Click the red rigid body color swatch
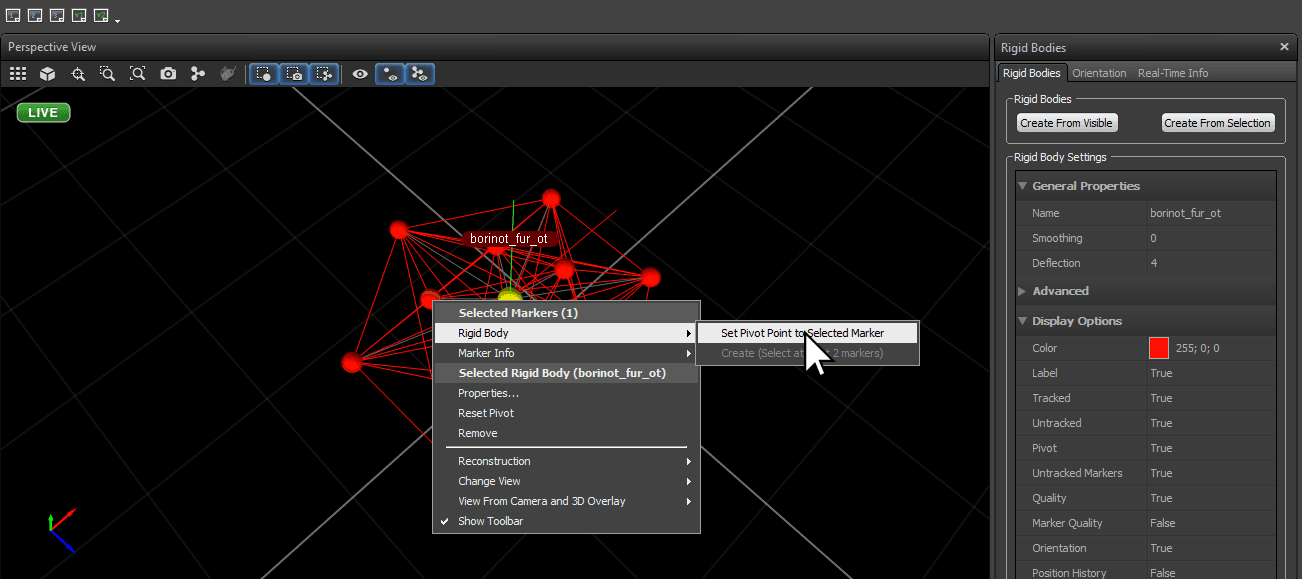 1159,348
